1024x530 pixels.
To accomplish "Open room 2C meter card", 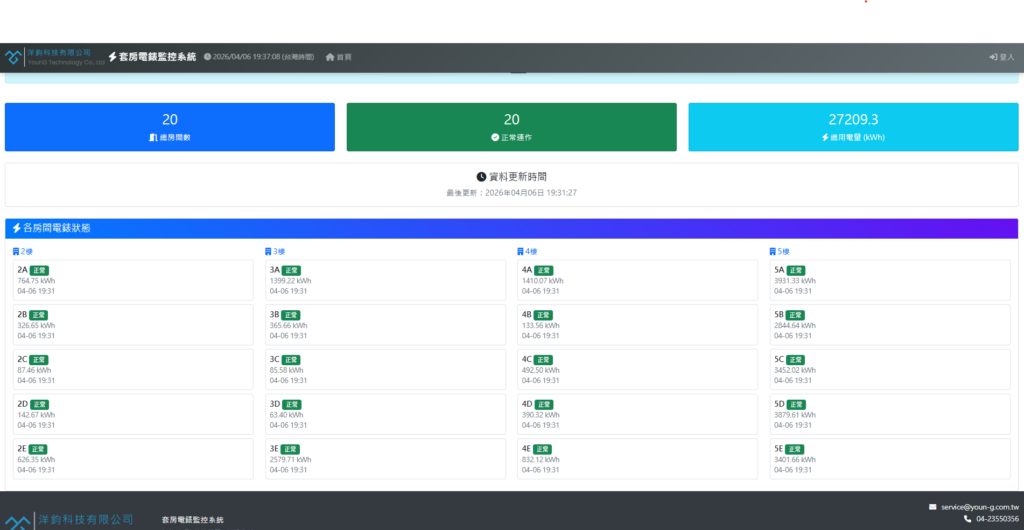I will [x=133, y=369].
